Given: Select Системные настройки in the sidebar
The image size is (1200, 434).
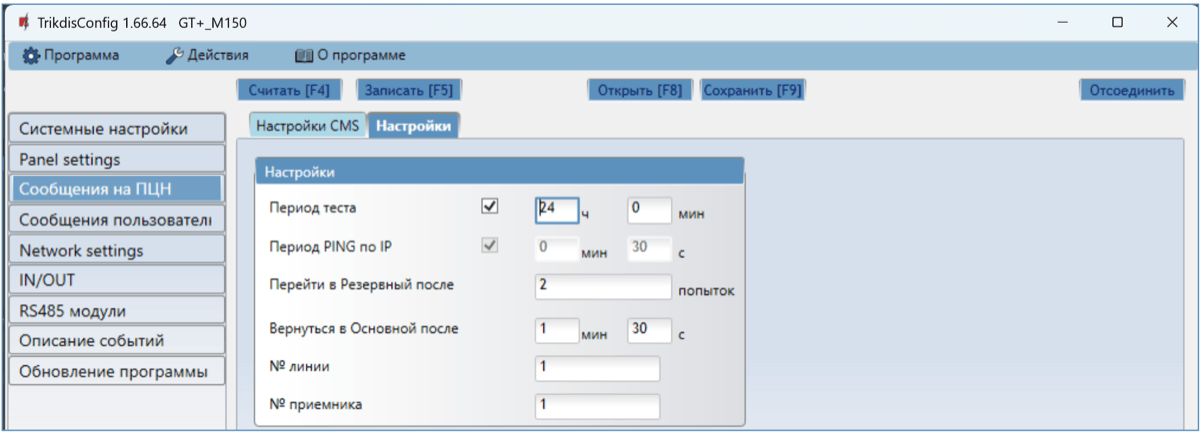Looking at the screenshot, I should [x=116, y=129].
